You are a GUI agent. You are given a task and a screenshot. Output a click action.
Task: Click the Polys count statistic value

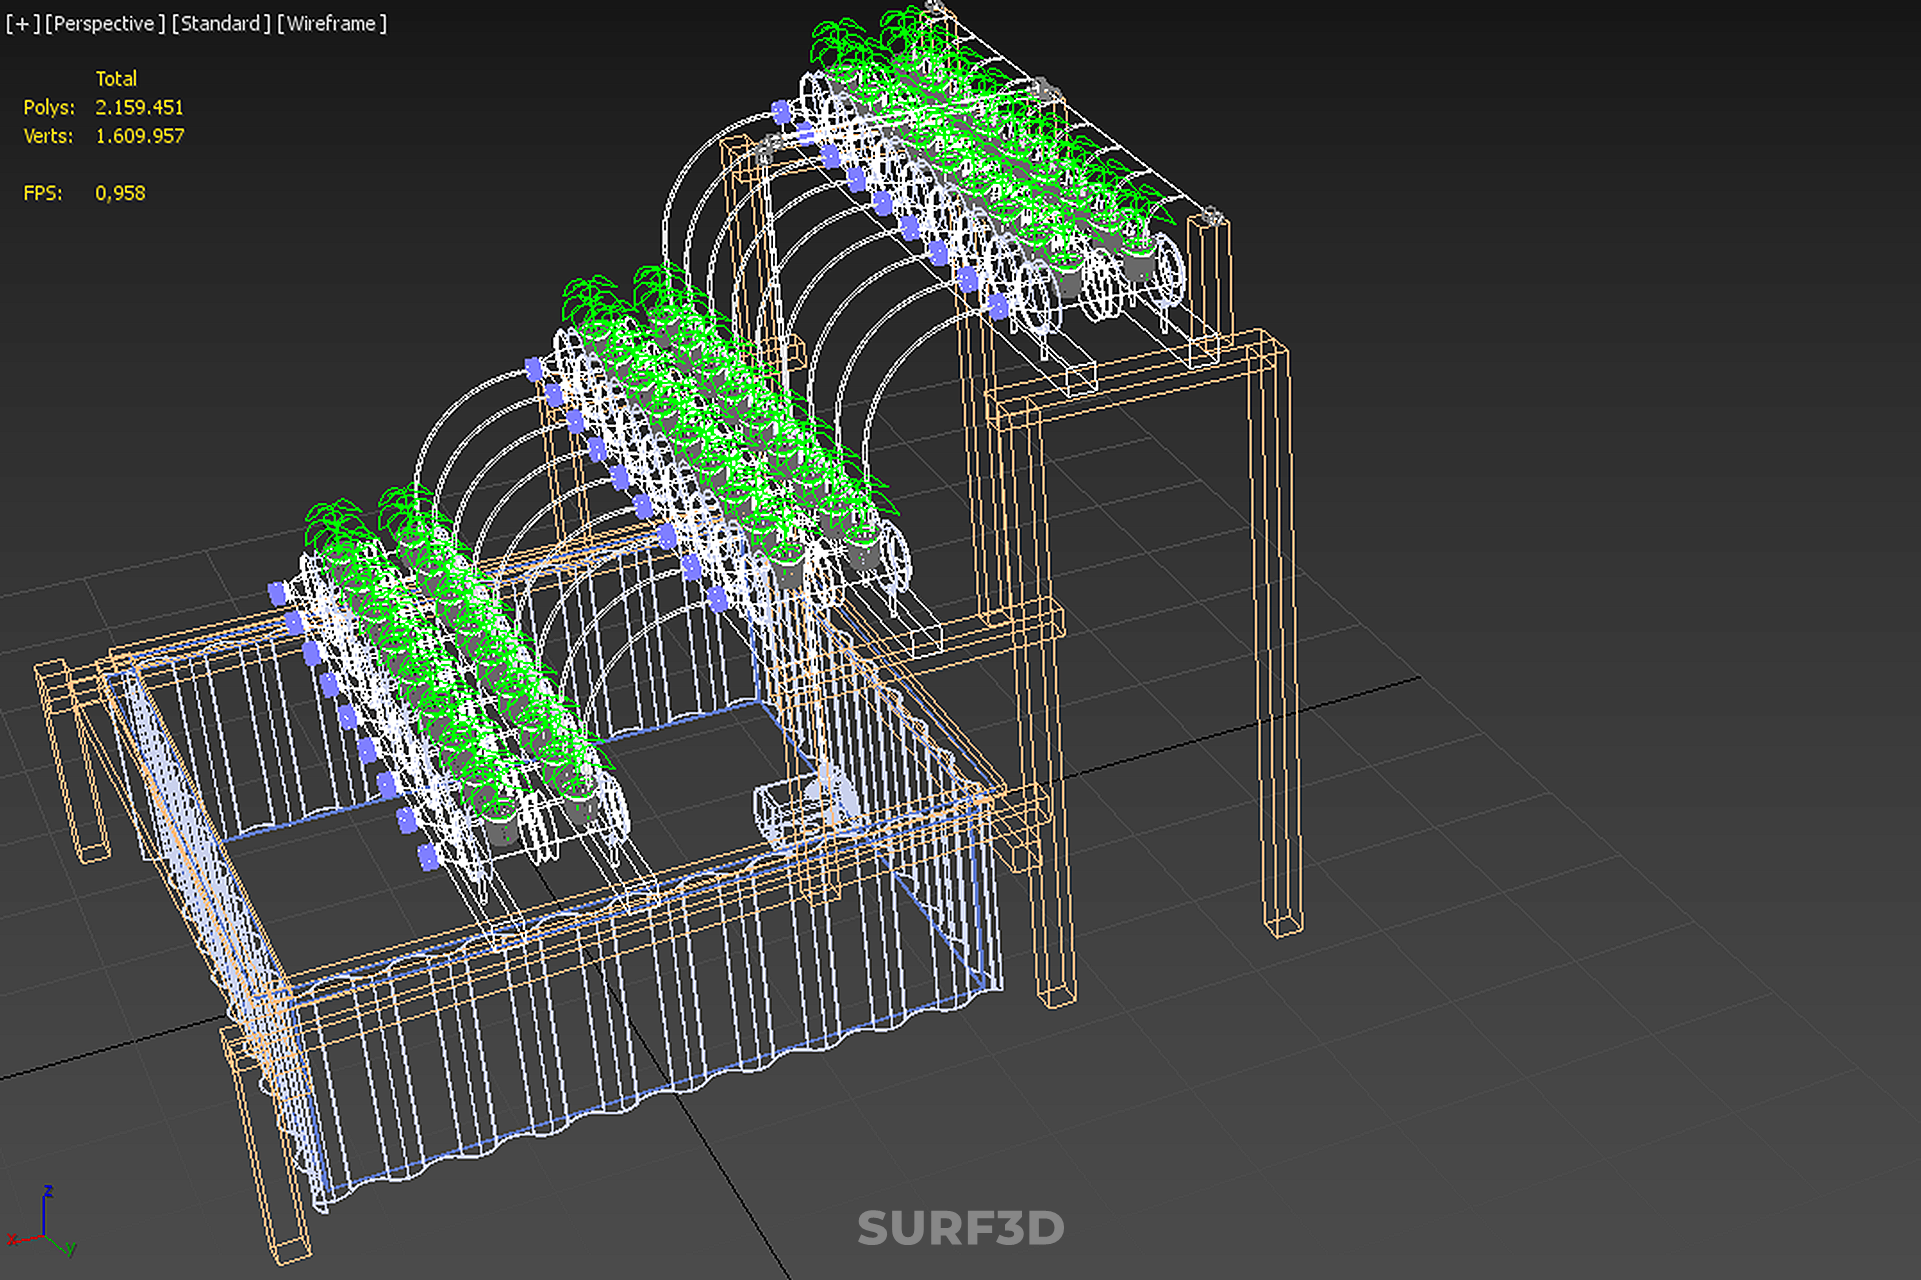pos(139,107)
